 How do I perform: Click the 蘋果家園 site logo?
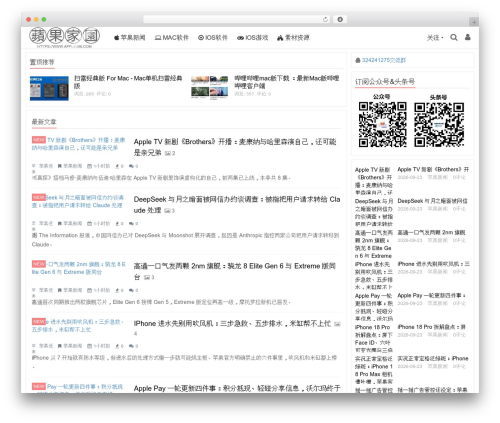(64, 37)
